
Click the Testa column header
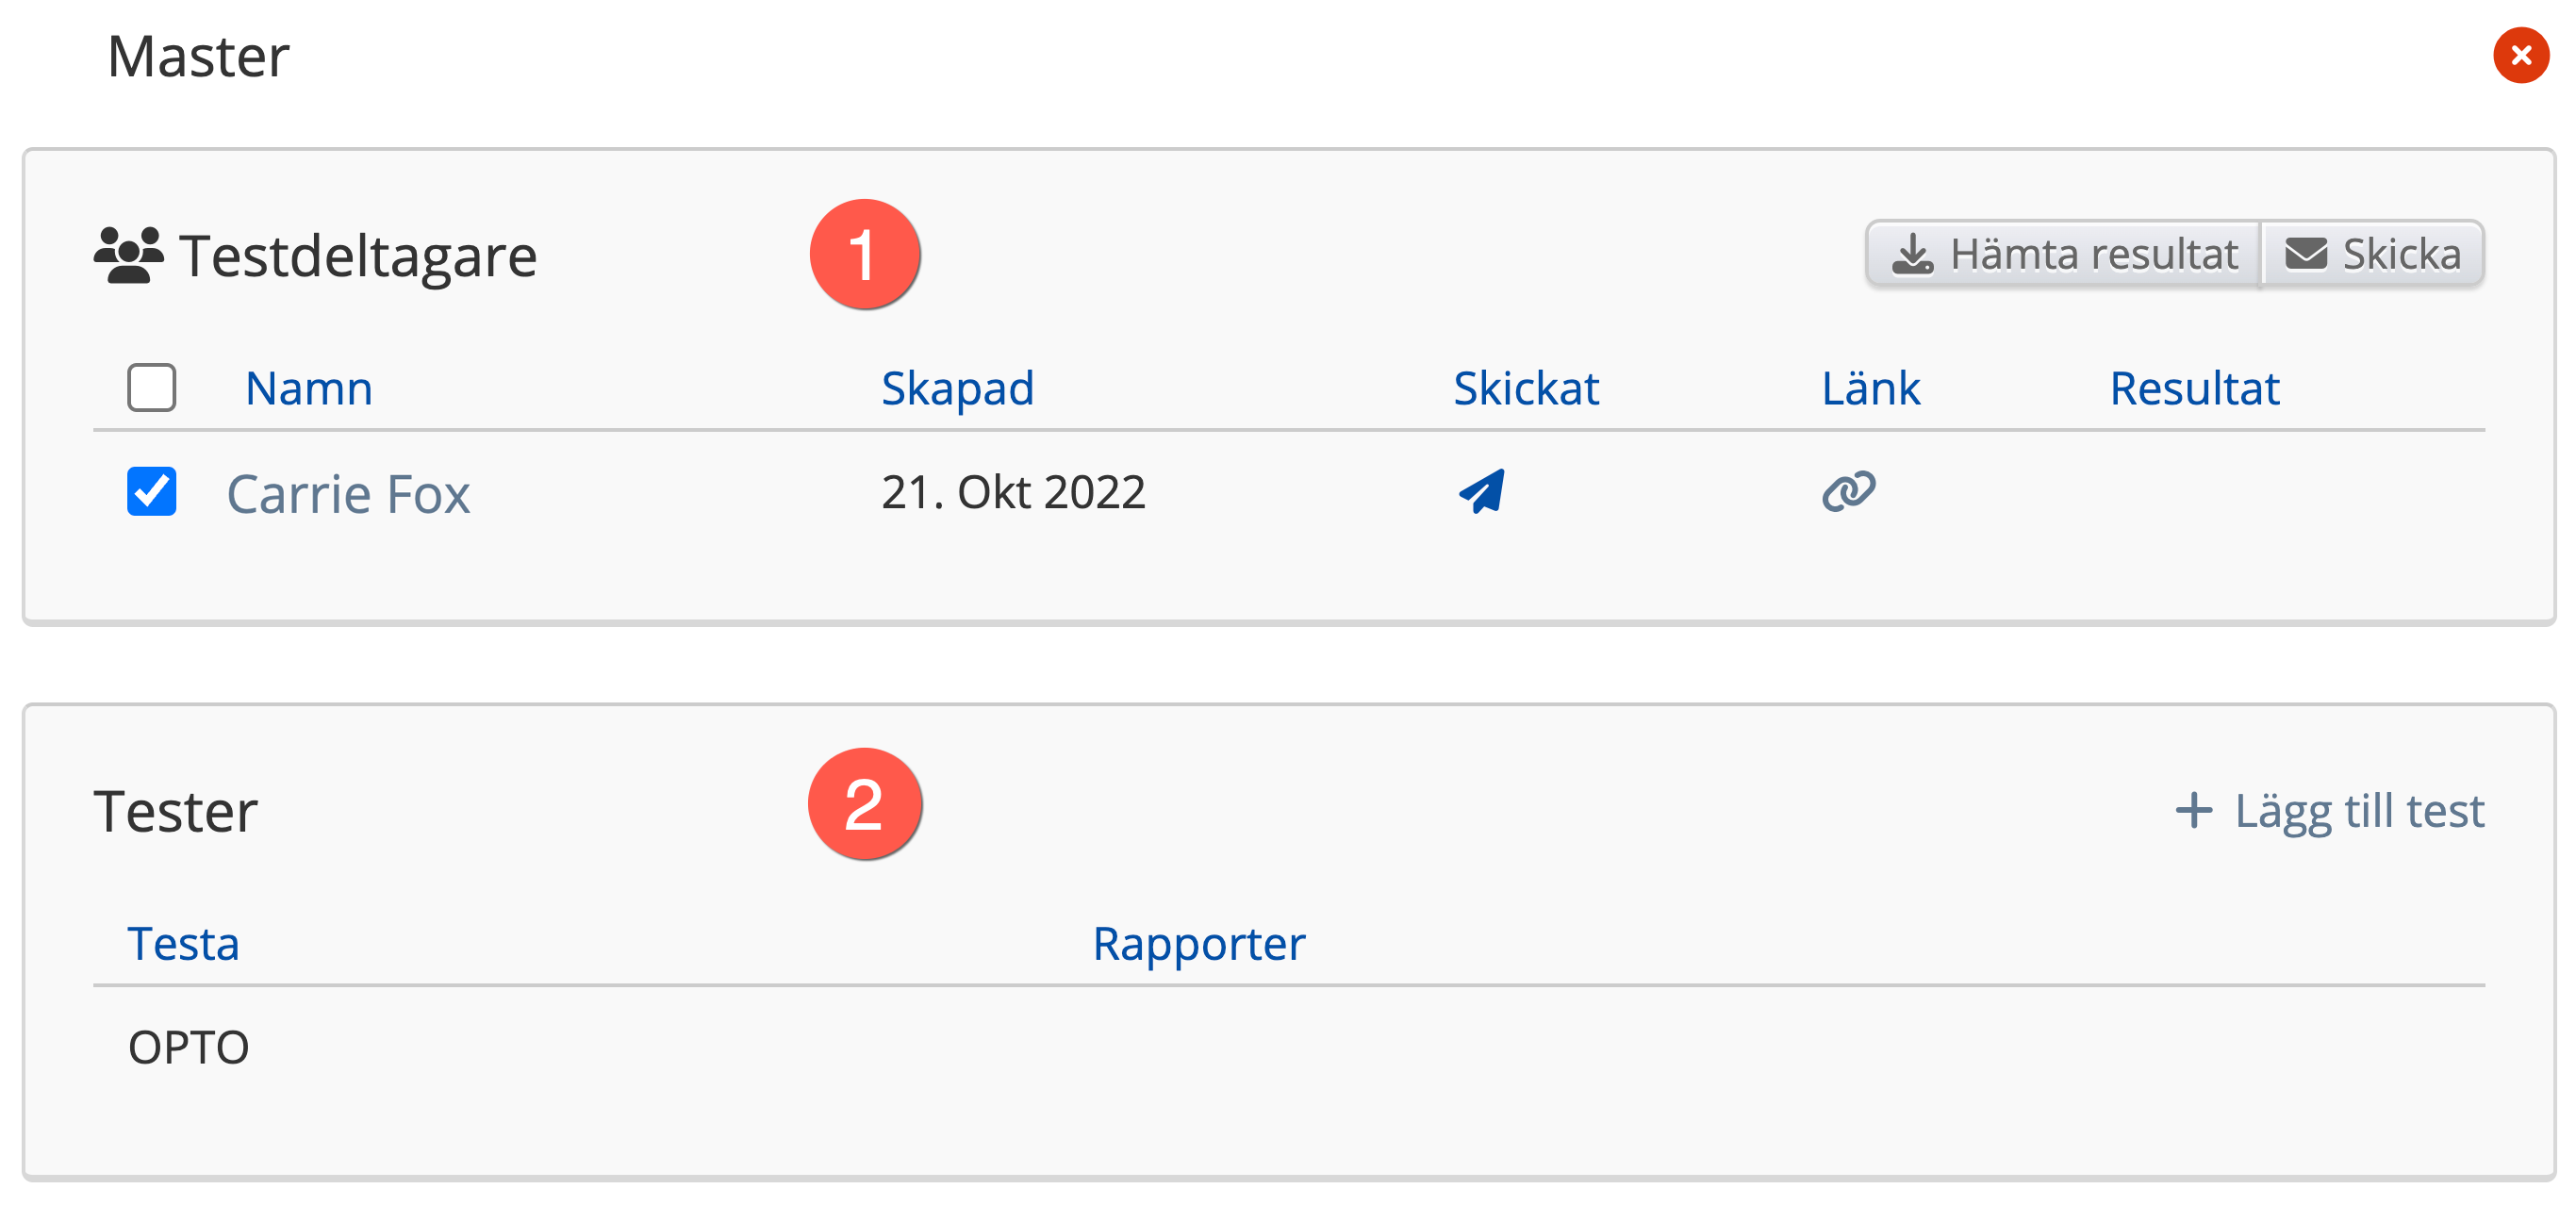coord(183,943)
